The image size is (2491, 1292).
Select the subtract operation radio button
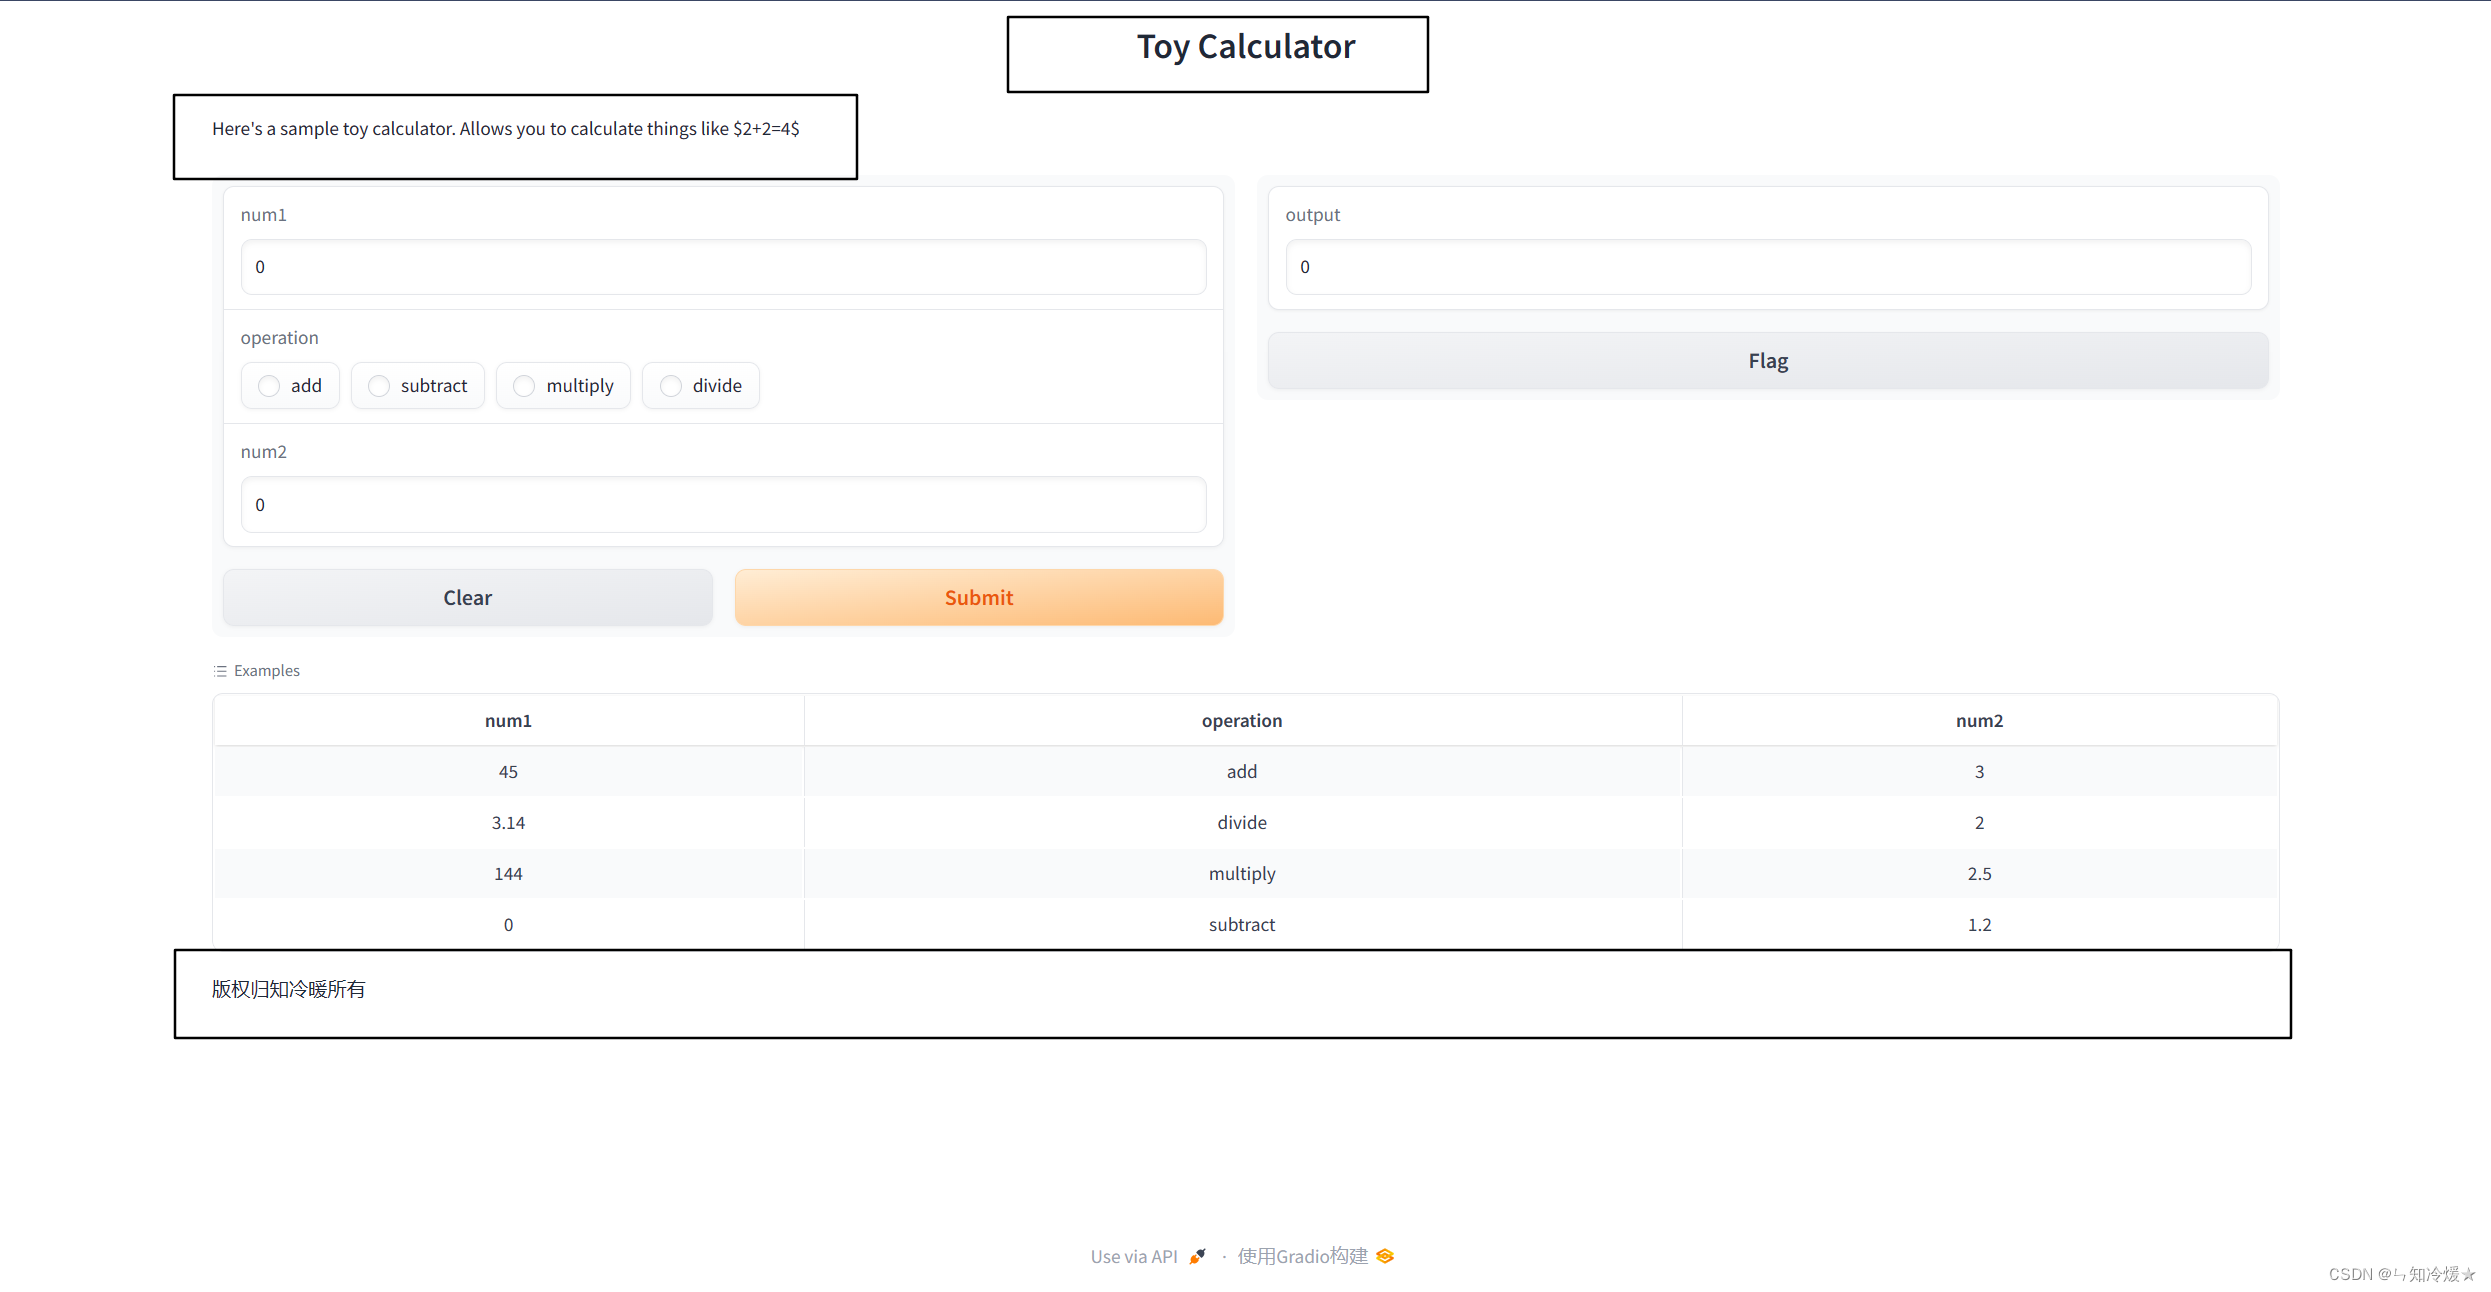pos(379,386)
